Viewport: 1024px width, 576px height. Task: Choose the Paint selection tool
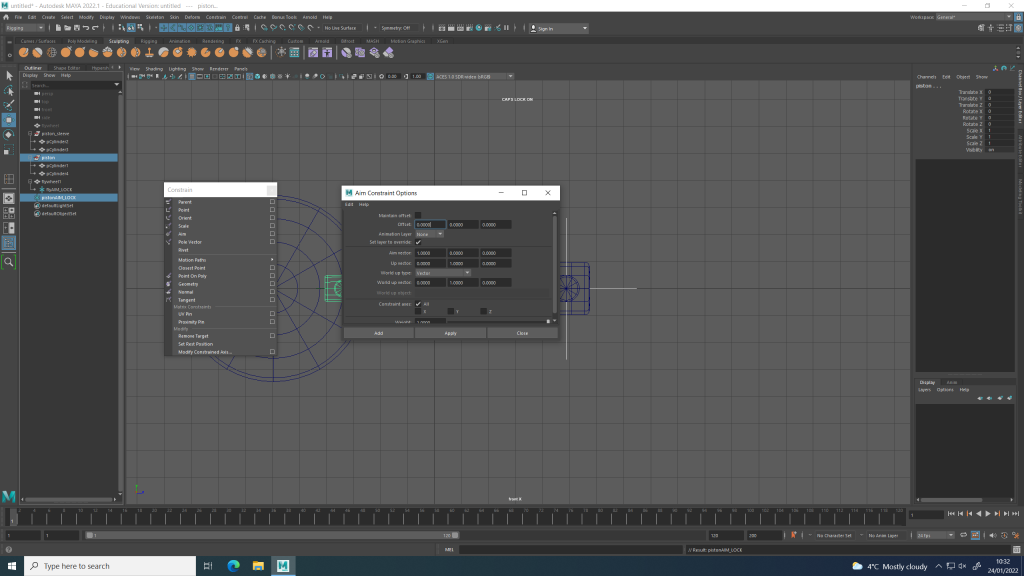(x=8, y=104)
